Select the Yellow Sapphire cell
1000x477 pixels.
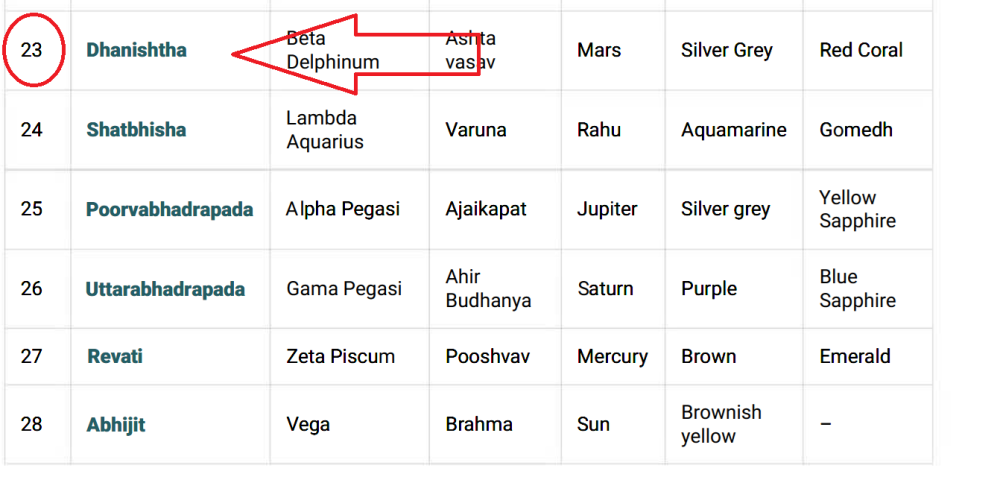(857, 209)
